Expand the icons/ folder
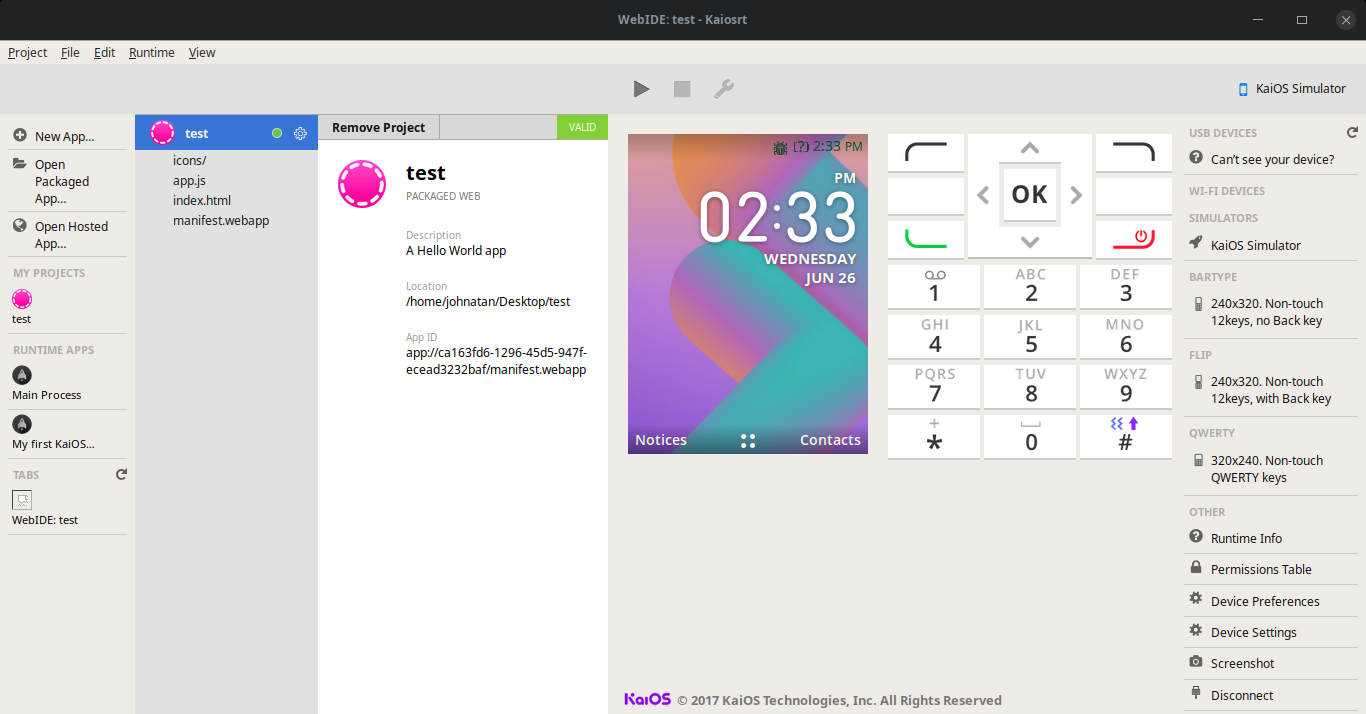Image resolution: width=1366 pixels, height=714 pixels. (x=189, y=160)
